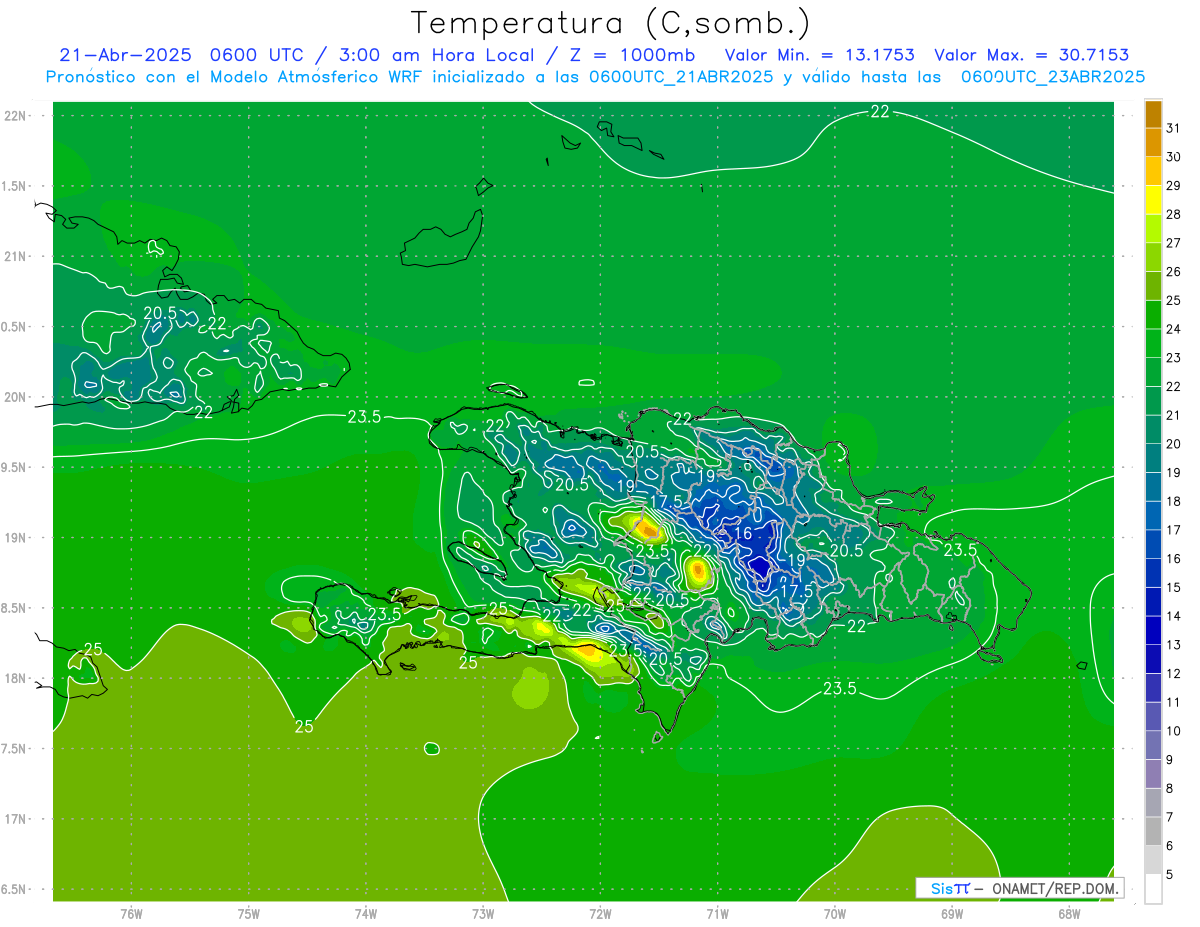This screenshot has height=927, width=1200.
Task: Click longitude axis label '74W'
Action: (366, 913)
